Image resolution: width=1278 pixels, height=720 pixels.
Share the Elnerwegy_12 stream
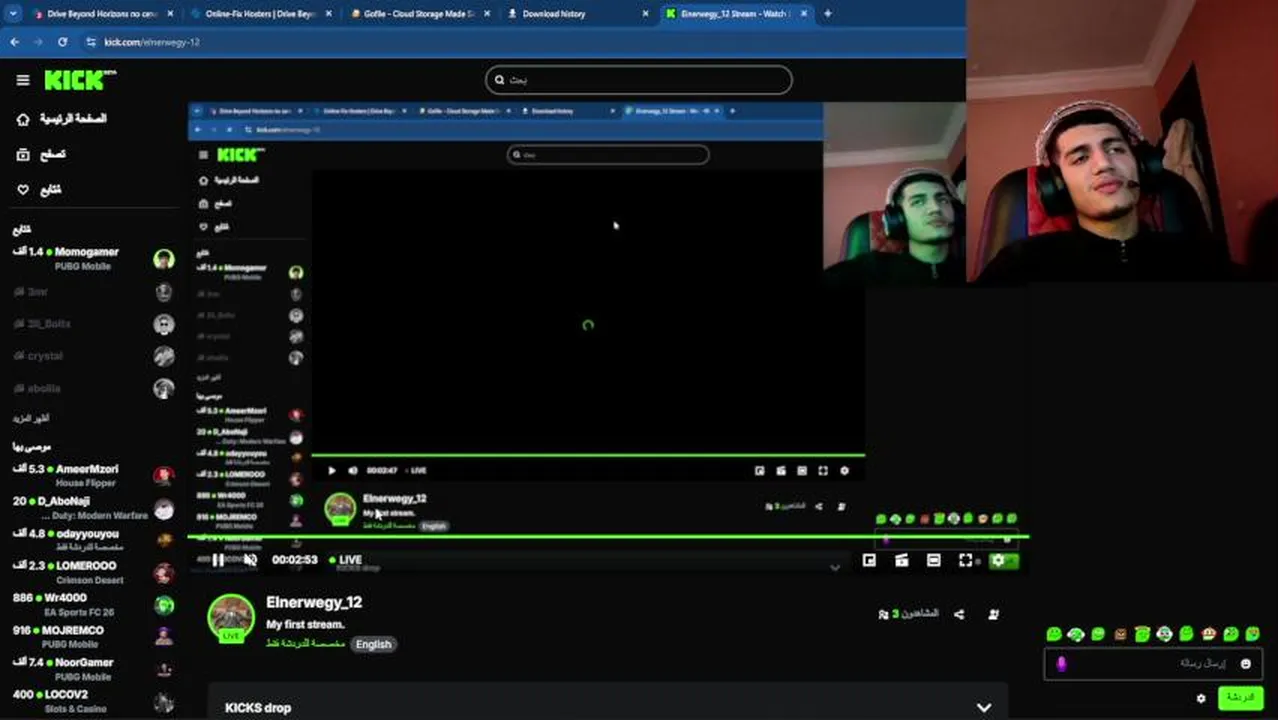click(959, 614)
